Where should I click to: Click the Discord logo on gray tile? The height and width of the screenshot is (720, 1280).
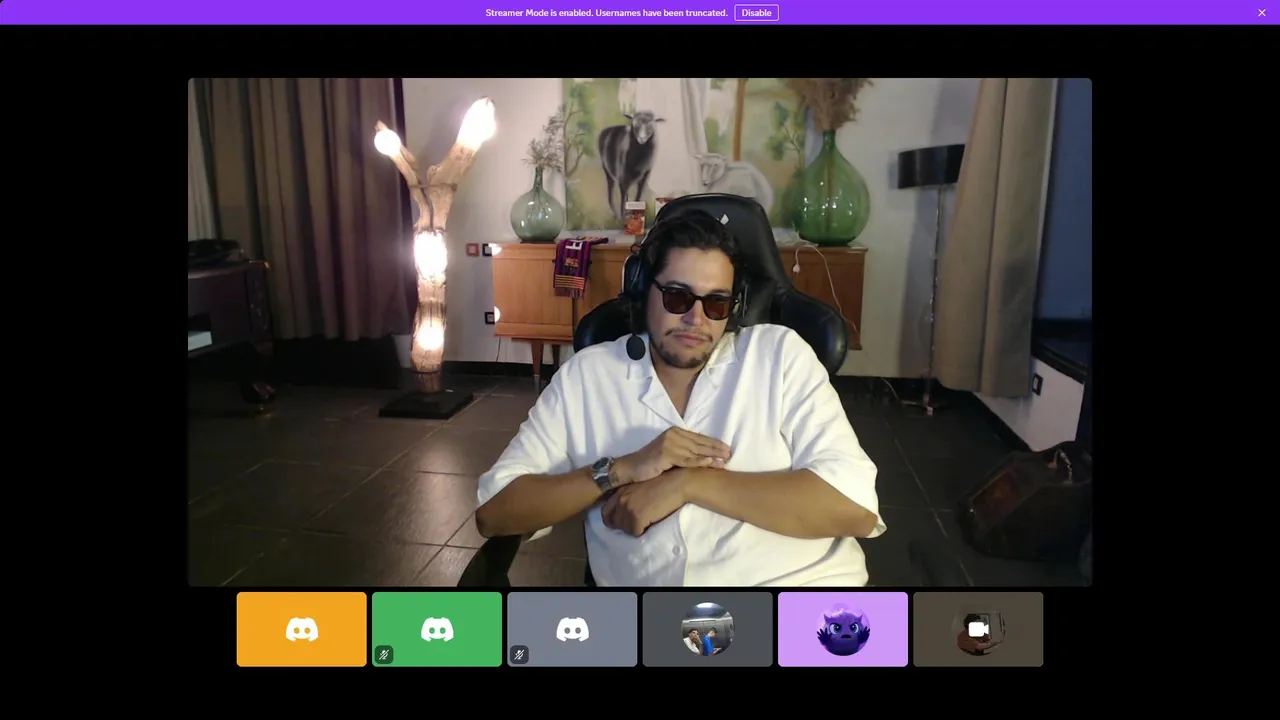(x=572, y=629)
